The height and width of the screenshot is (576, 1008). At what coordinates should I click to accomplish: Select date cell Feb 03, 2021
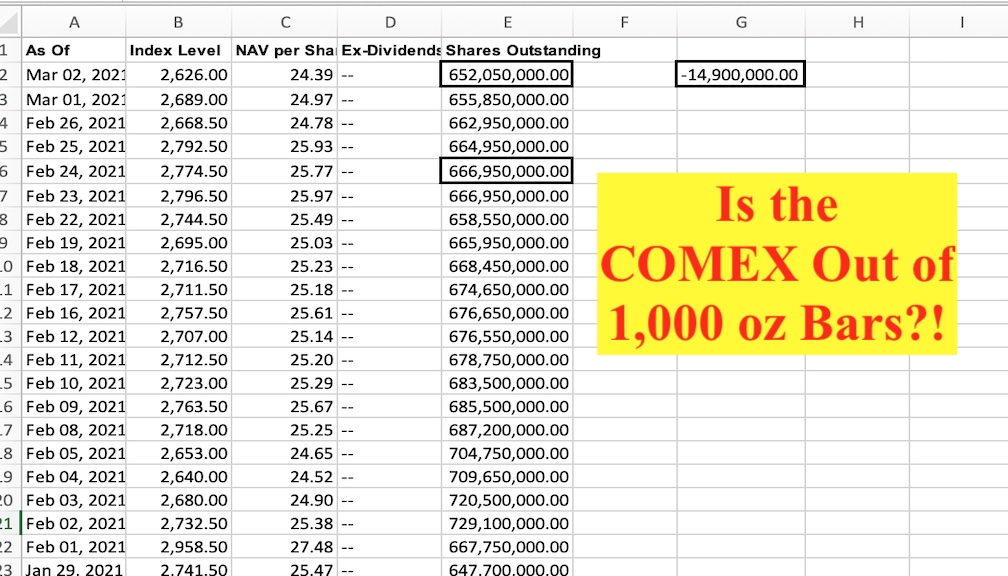[x=74, y=500]
